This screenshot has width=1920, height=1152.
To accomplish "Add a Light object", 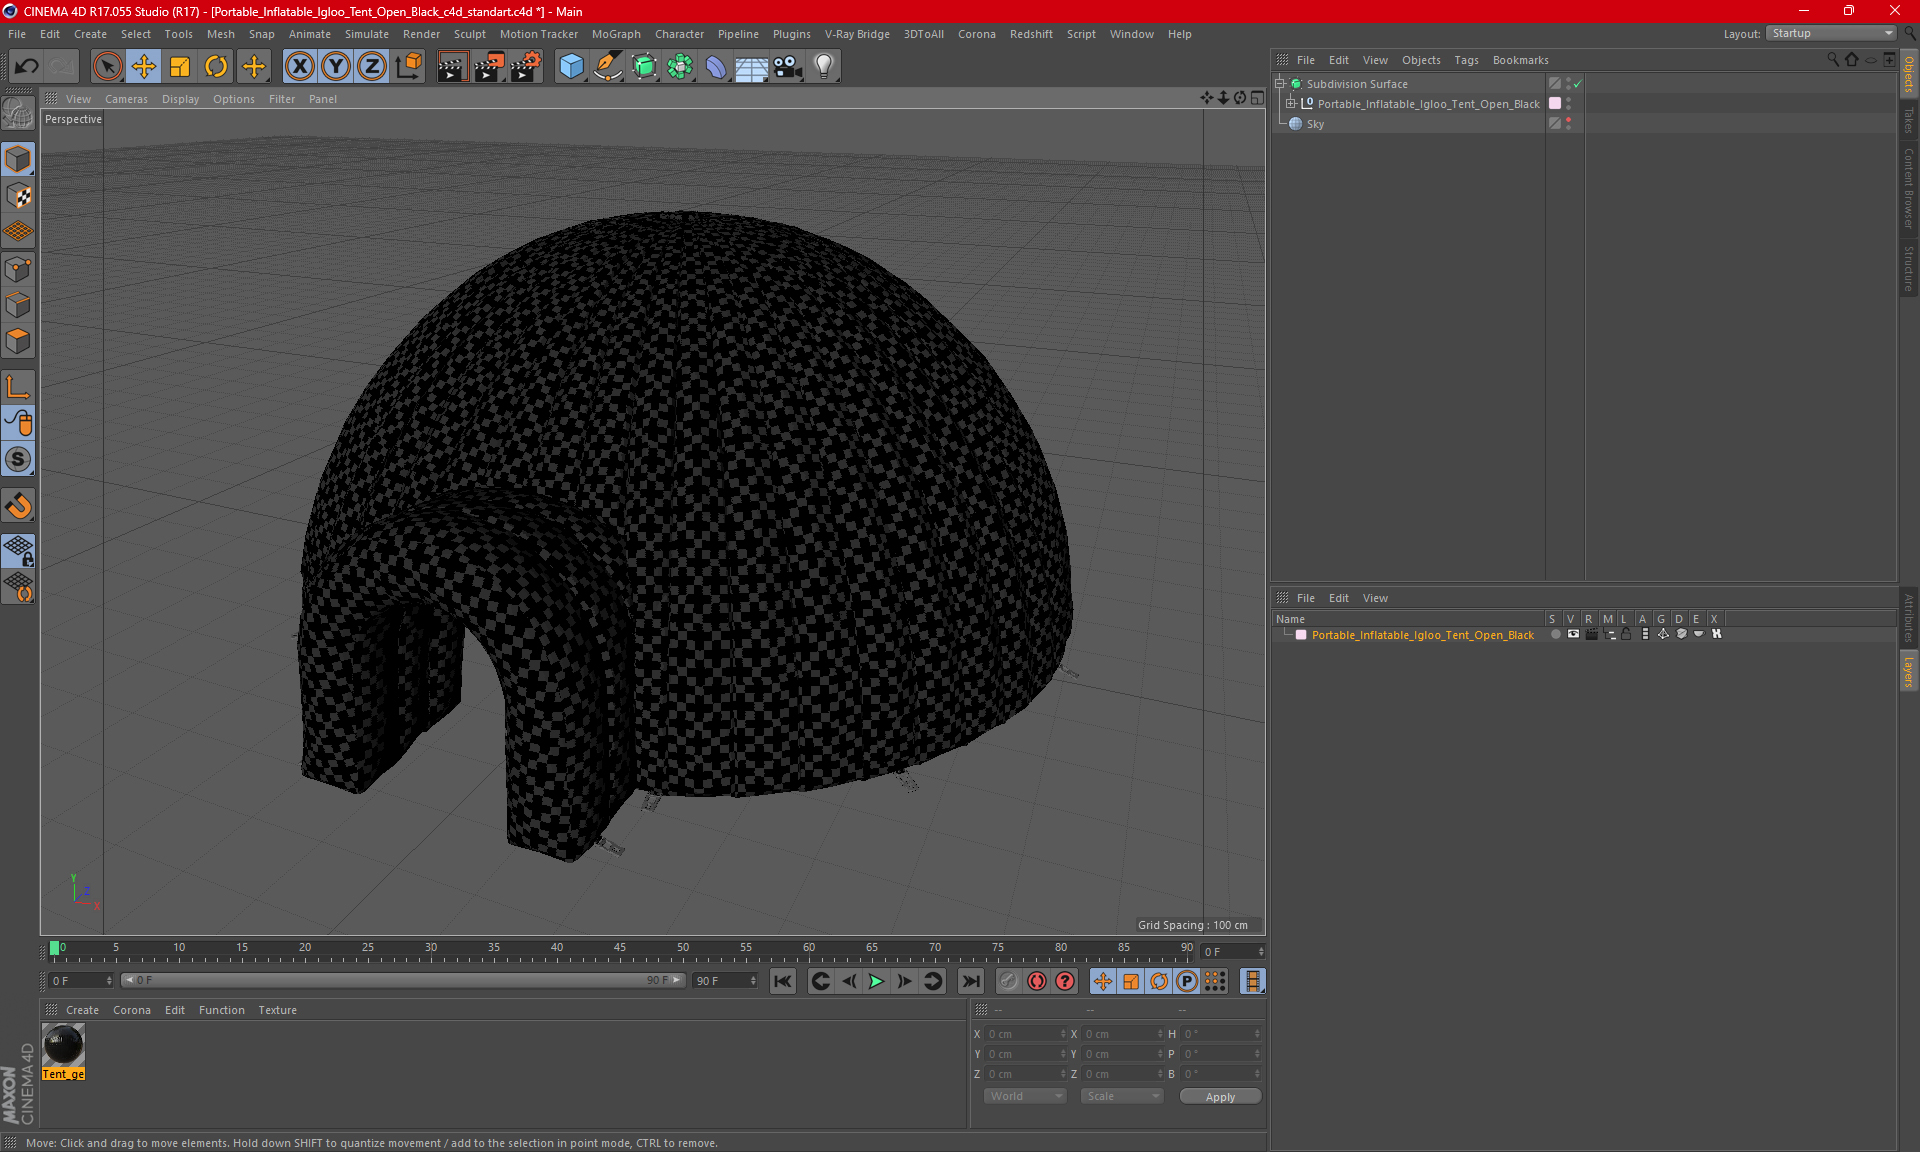I will point(824,67).
